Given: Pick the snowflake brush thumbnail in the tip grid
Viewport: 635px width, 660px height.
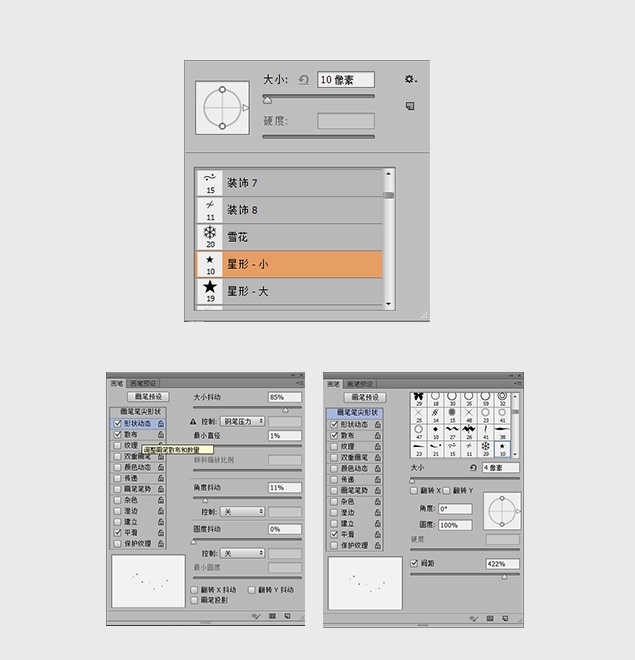Looking at the screenshot, I should pyautogui.click(x=486, y=449).
